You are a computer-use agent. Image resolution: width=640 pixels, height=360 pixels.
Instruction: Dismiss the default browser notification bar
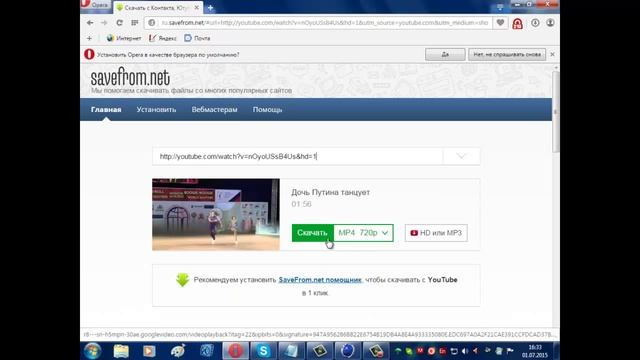pos(552,54)
